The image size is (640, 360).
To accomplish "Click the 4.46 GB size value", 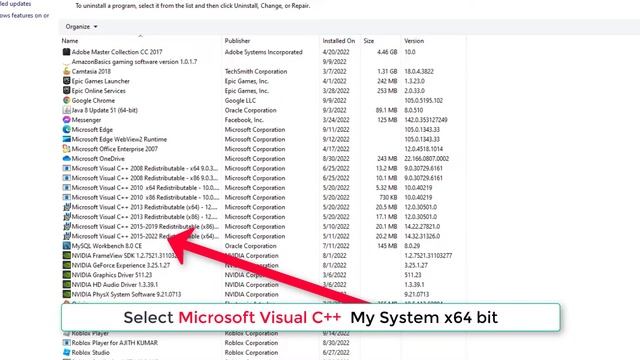I will coord(387,52).
